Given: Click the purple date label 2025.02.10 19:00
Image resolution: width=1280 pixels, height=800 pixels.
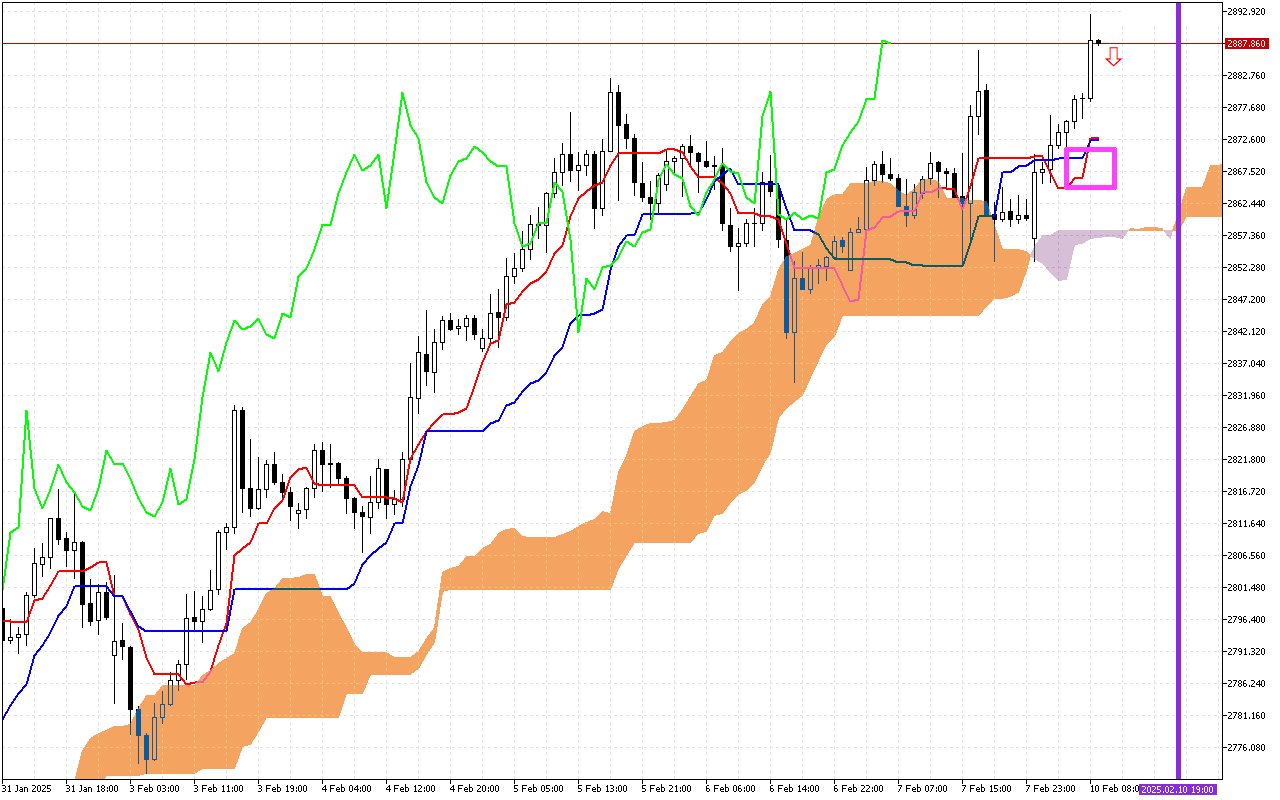Looking at the screenshot, I should [x=1178, y=789].
